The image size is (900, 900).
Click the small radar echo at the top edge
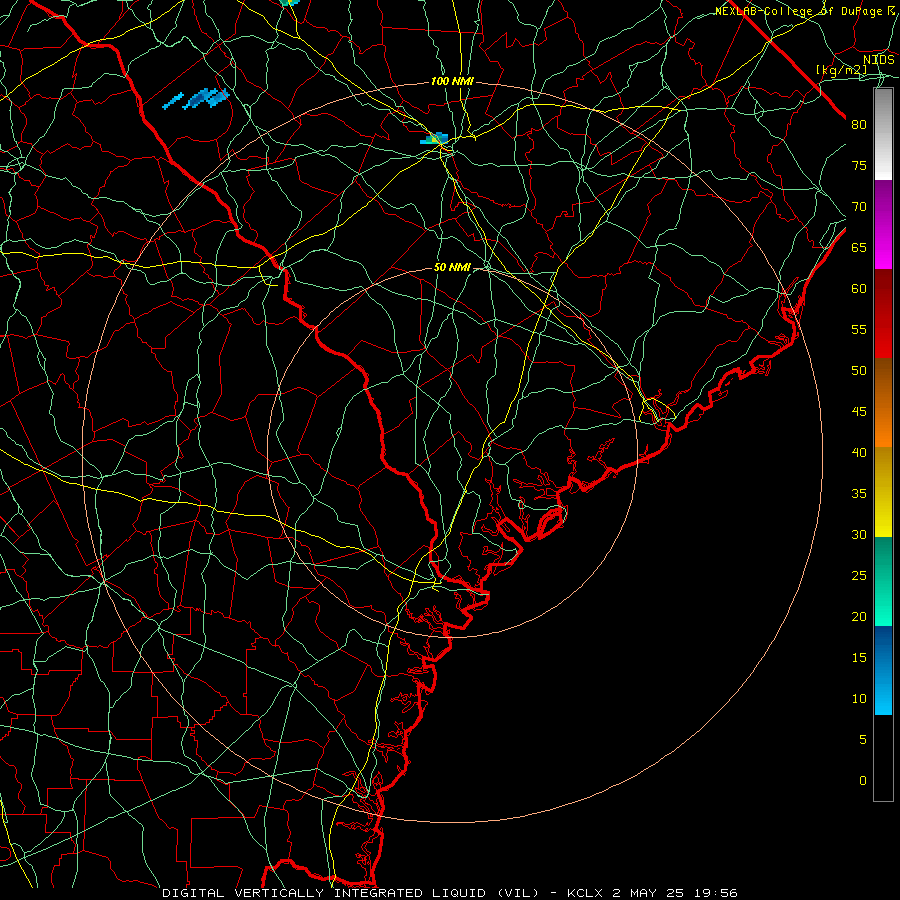[x=290, y=2]
